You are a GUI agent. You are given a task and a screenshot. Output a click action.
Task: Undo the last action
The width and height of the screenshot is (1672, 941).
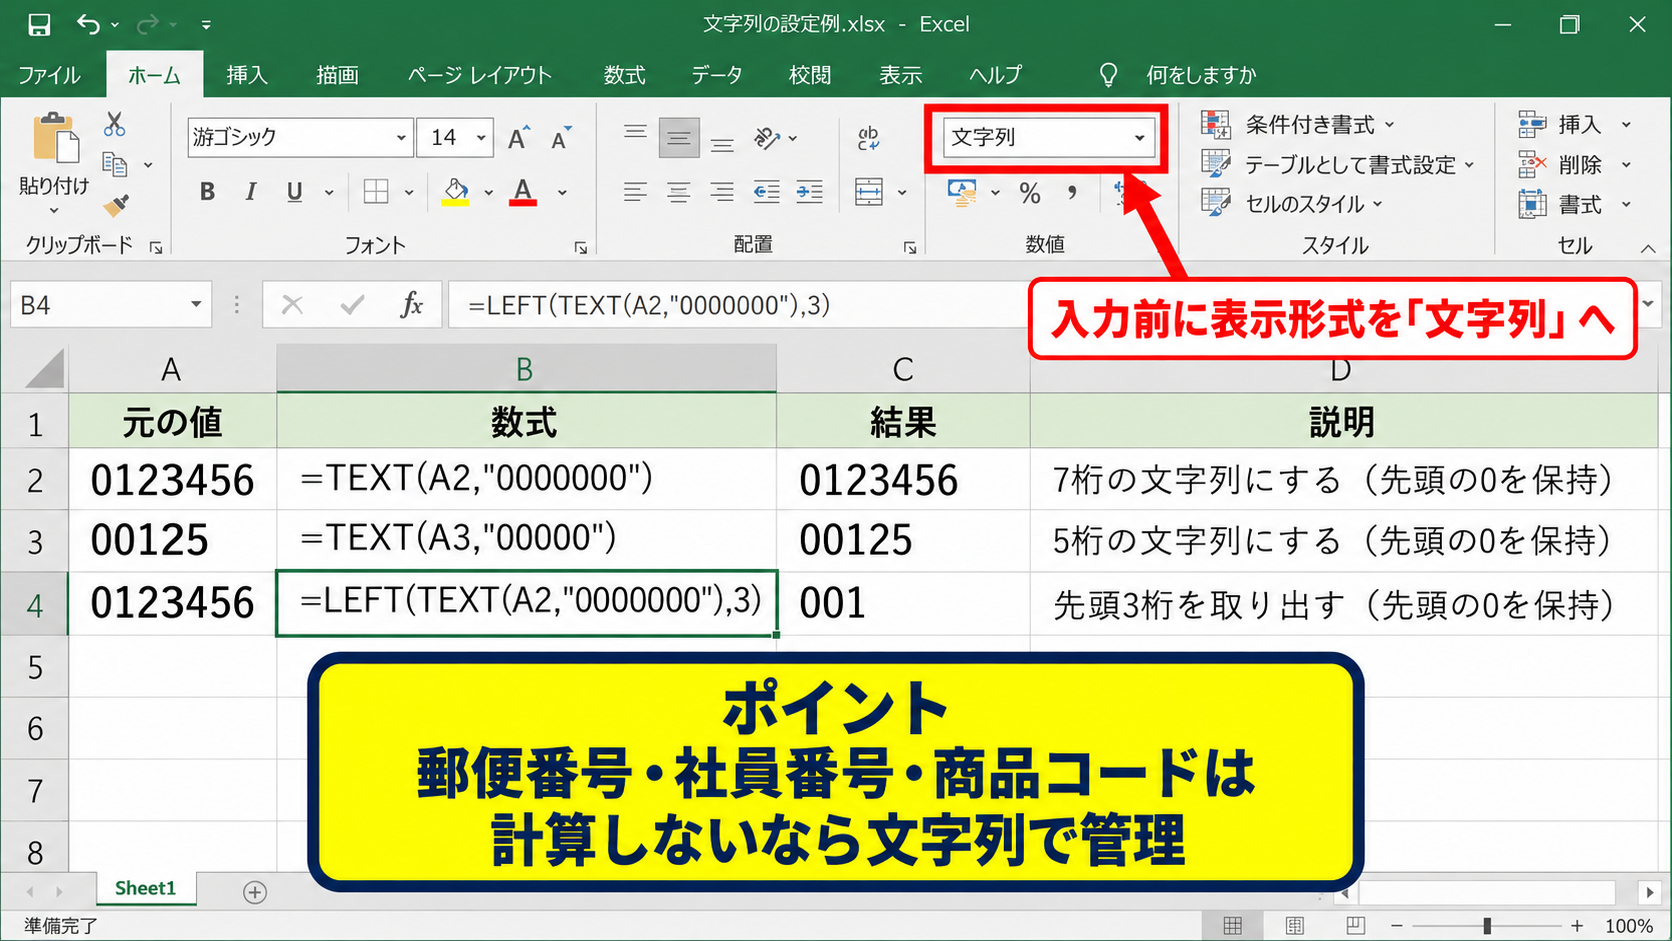click(88, 24)
